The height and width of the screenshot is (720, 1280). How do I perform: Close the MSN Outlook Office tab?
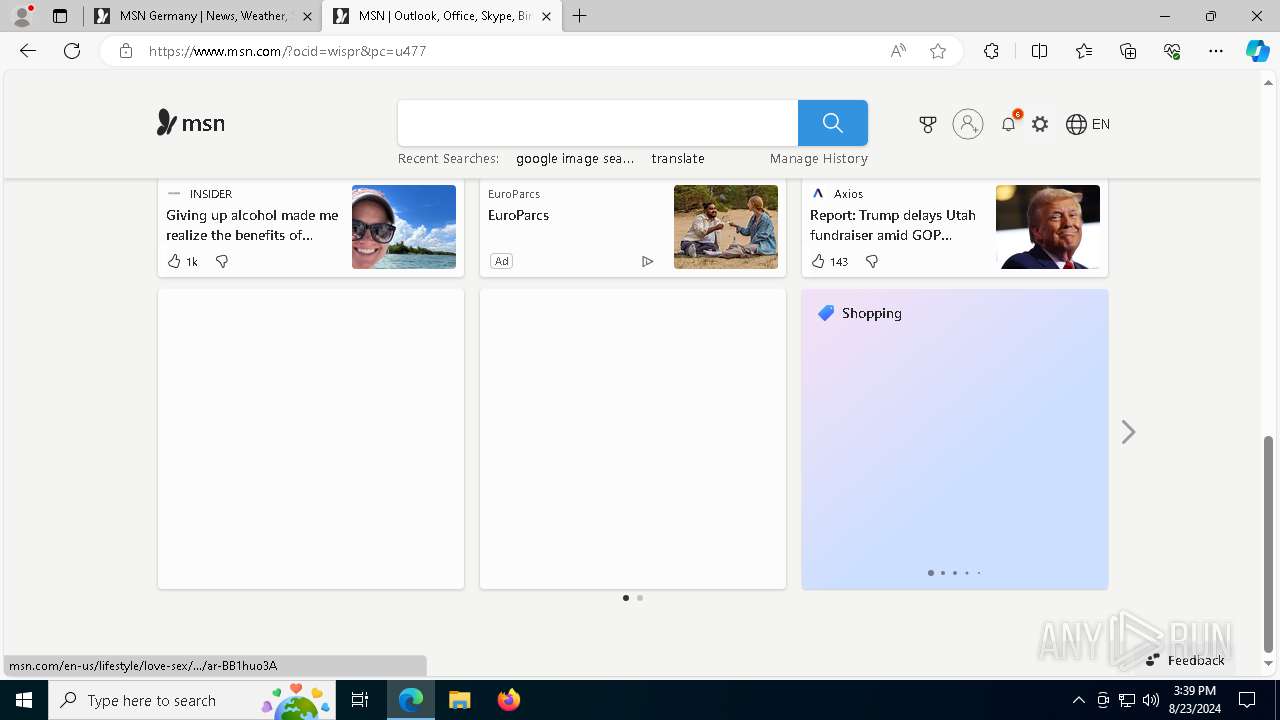click(546, 16)
